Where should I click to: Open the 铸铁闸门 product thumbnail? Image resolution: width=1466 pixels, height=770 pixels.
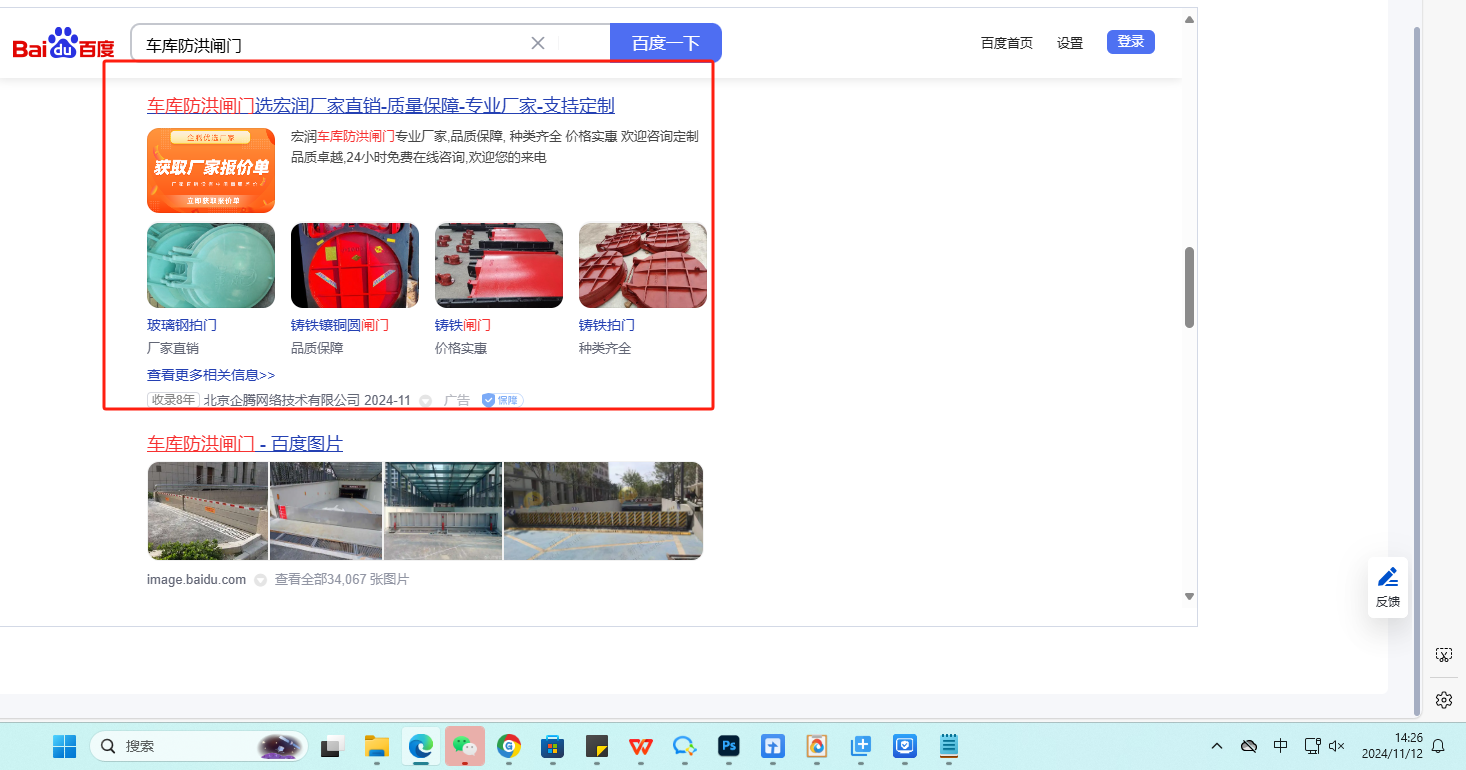[x=499, y=265]
